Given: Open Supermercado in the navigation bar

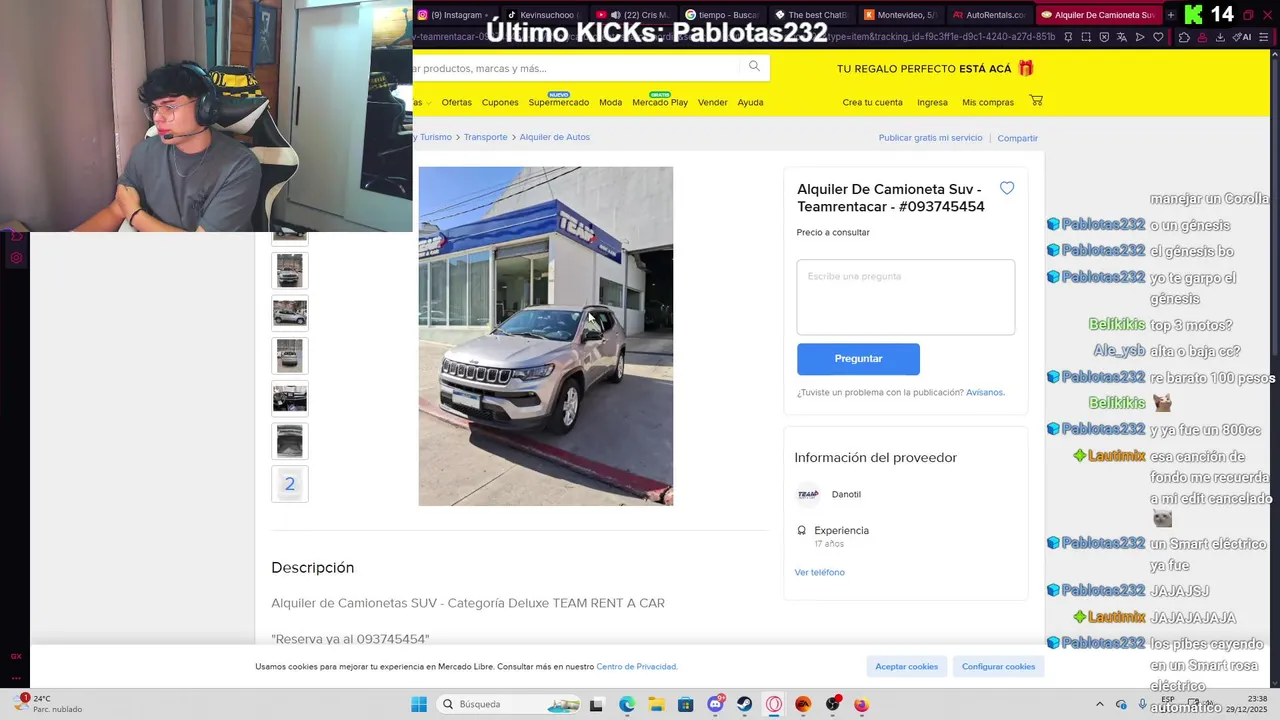Looking at the screenshot, I should pyautogui.click(x=559, y=102).
